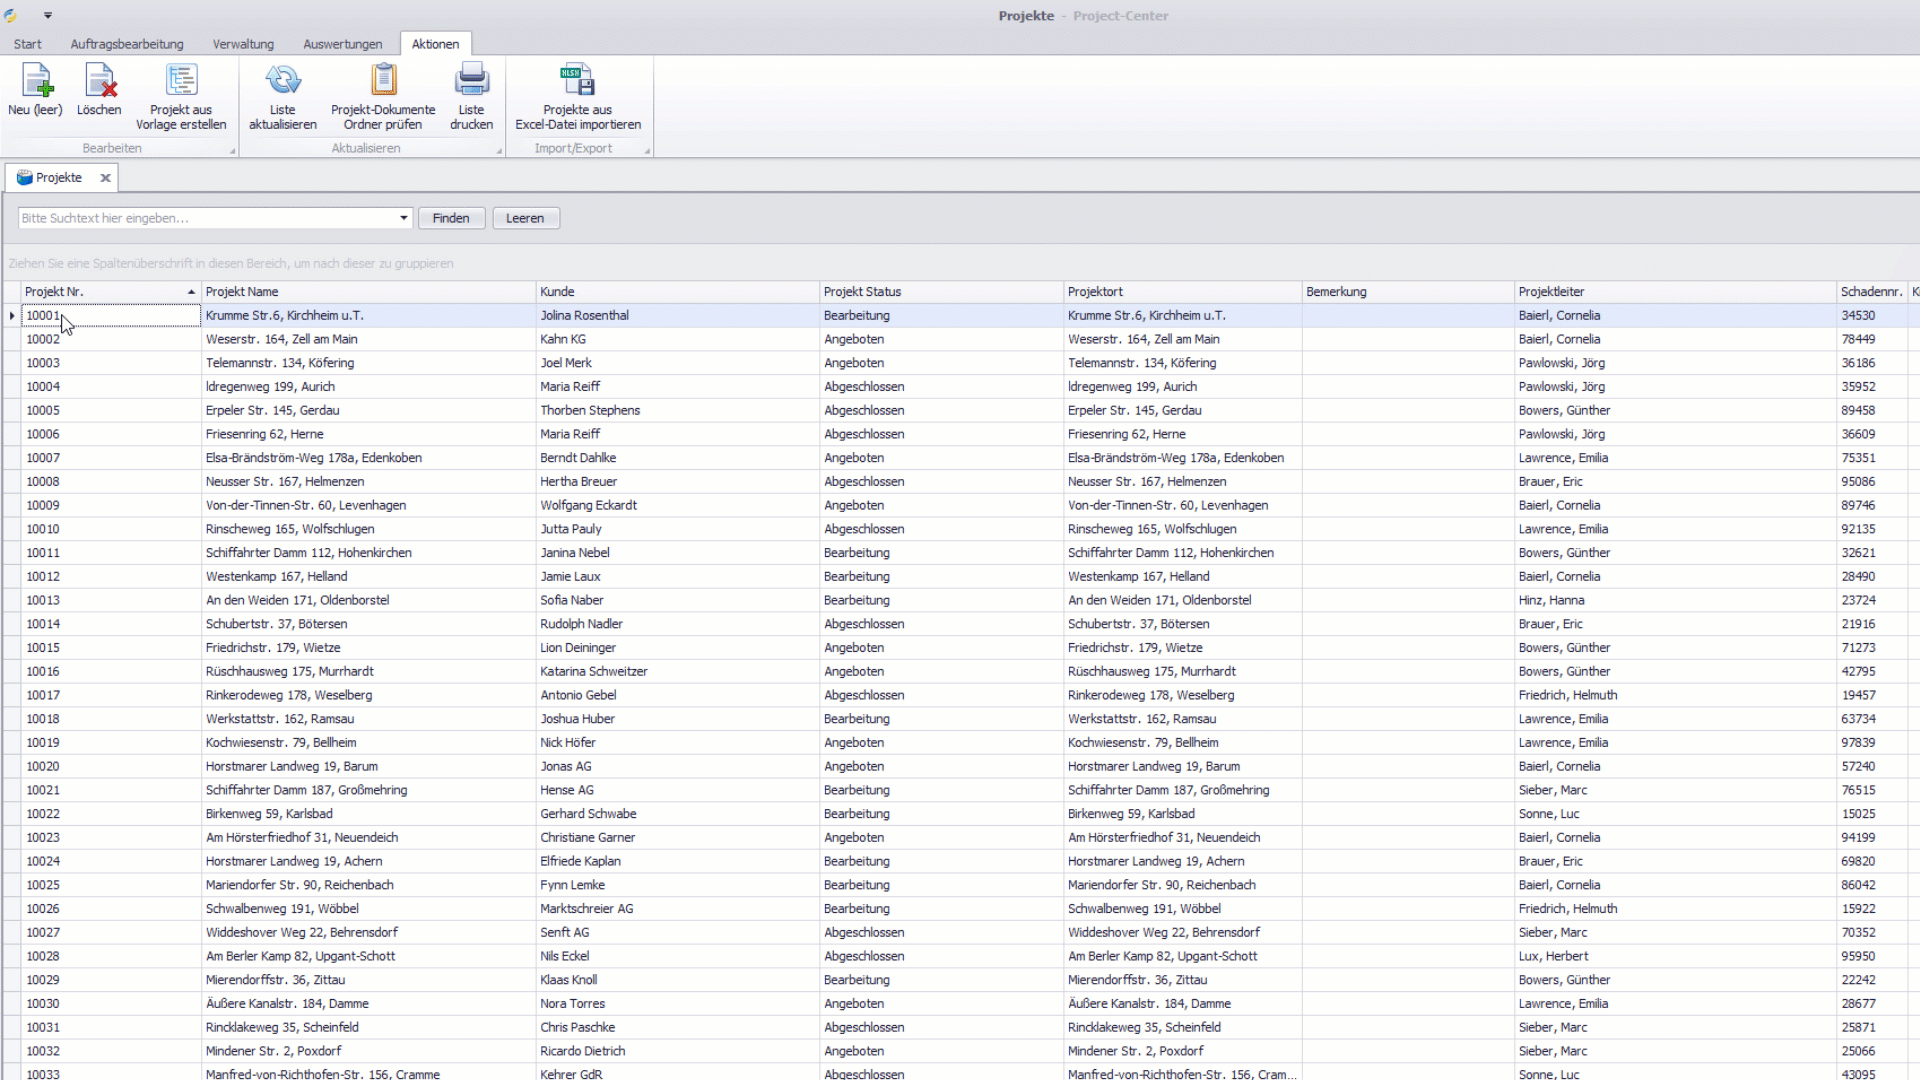Screen dimensions: 1920x1080
Task: Click the Löschen delete icon
Action: pyautogui.click(x=99, y=82)
